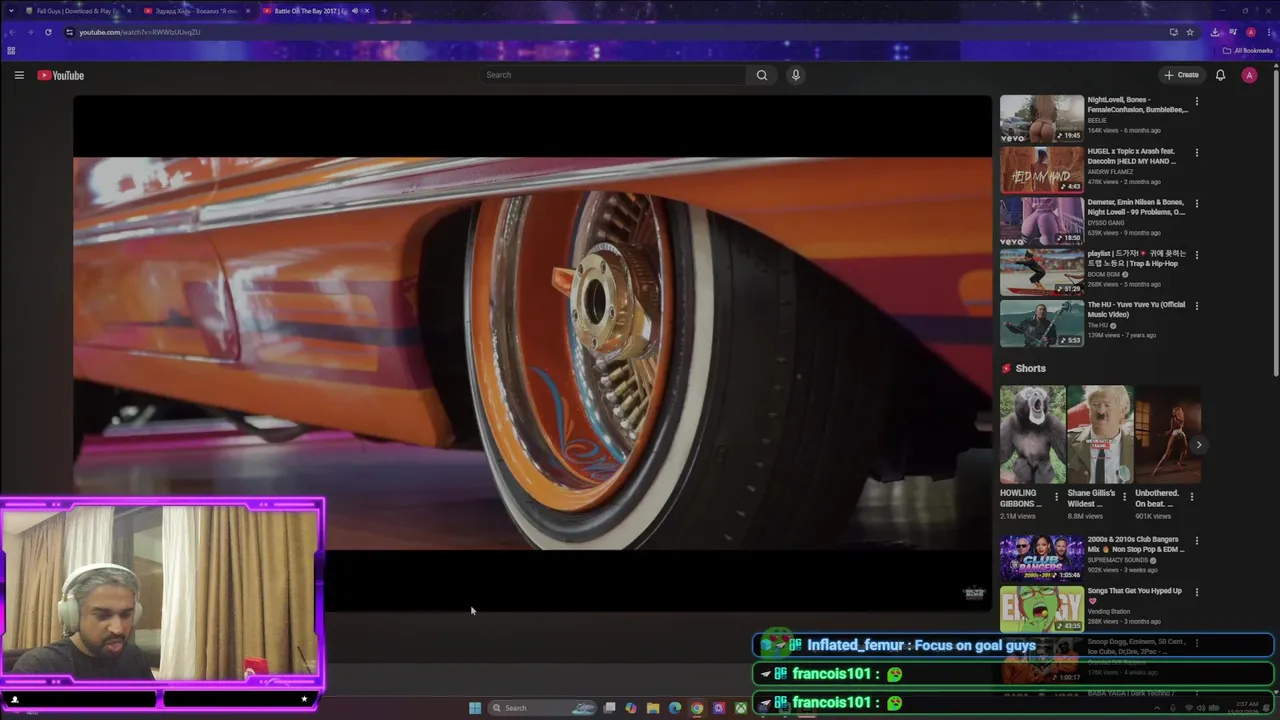Image resolution: width=1280 pixels, height=720 pixels.
Task: Open NightLovell, Bones FemaleConfusion video thumbnail
Action: pos(1042,118)
